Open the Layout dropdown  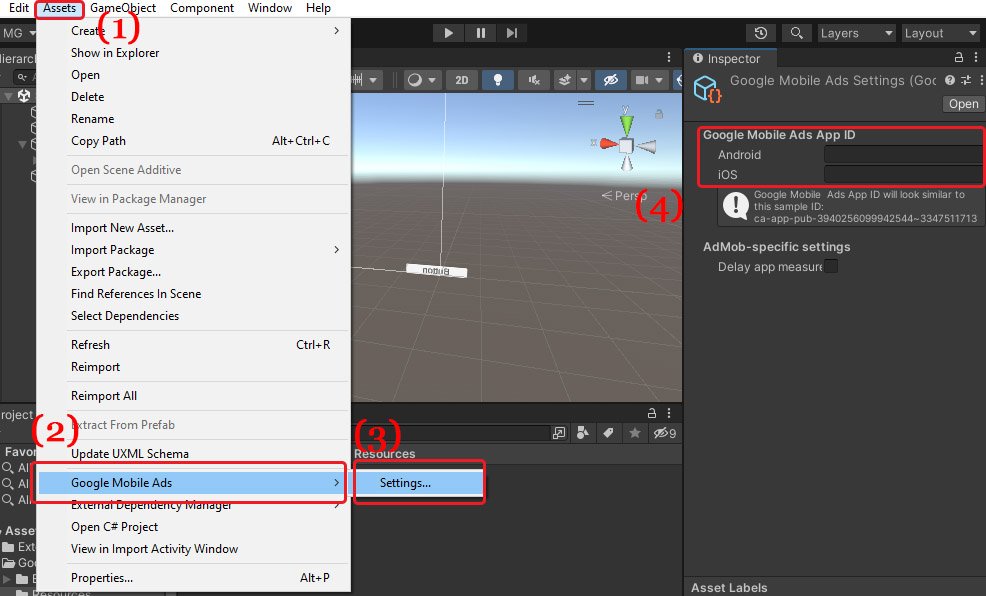coord(940,33)
